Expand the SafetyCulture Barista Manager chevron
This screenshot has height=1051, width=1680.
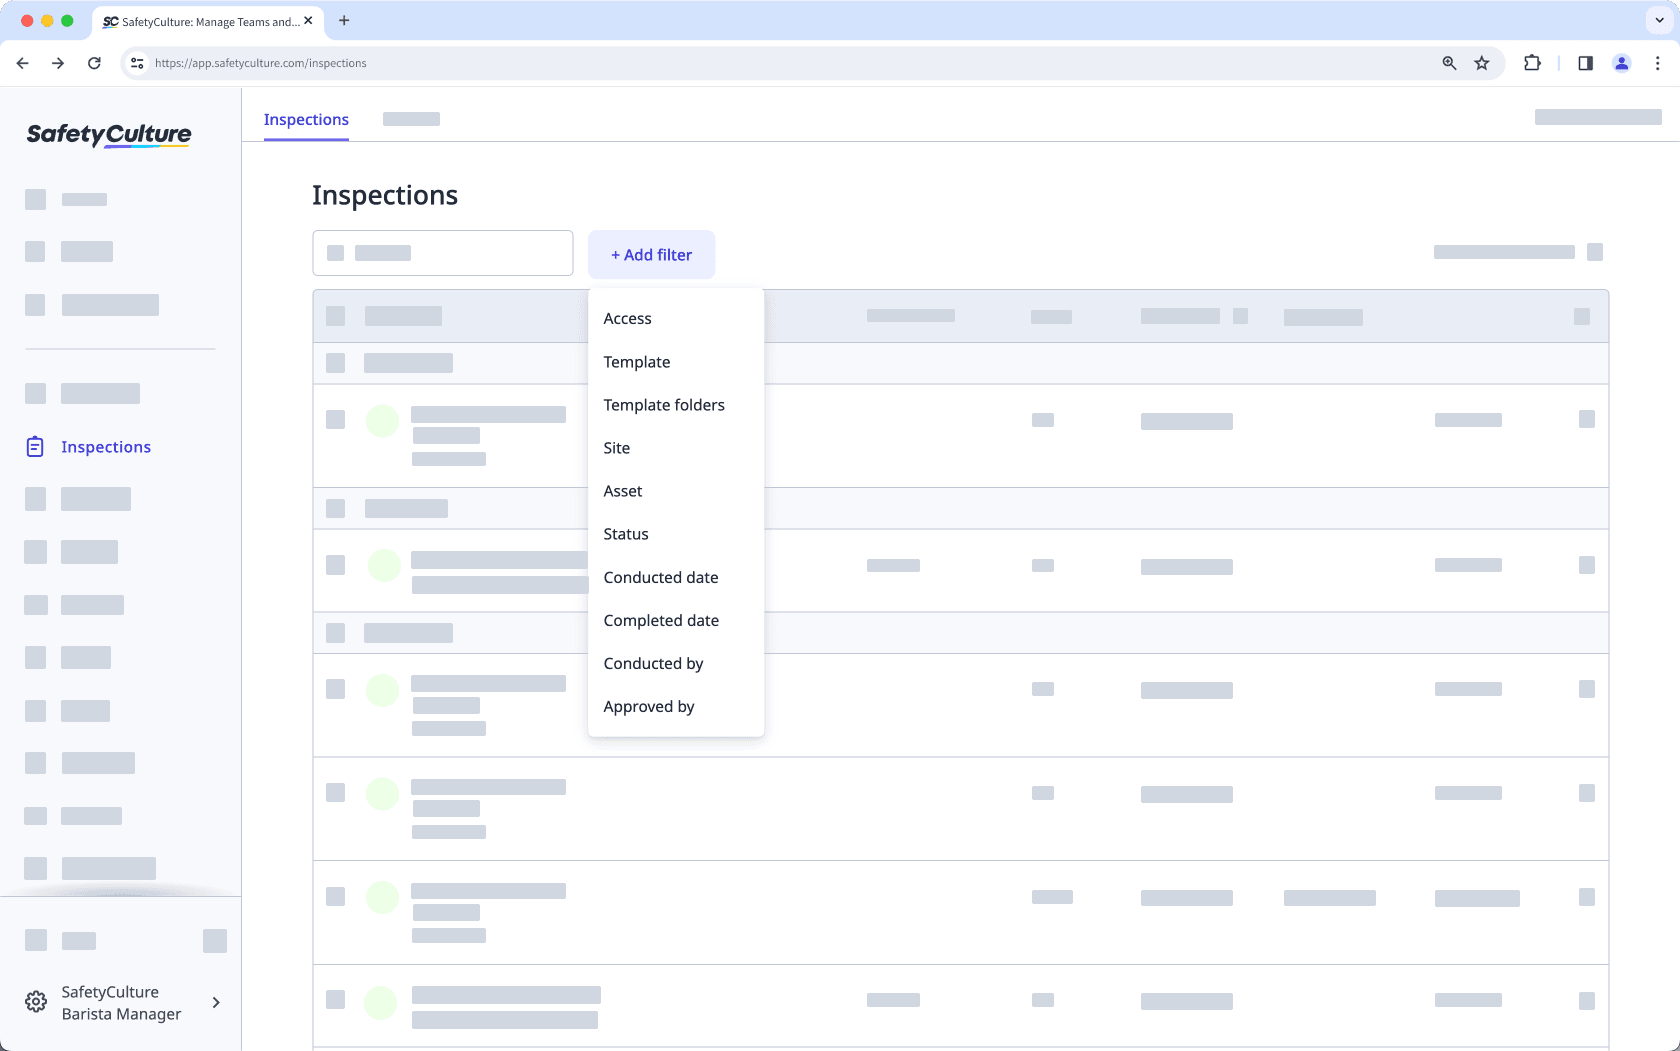point(215,1002)
